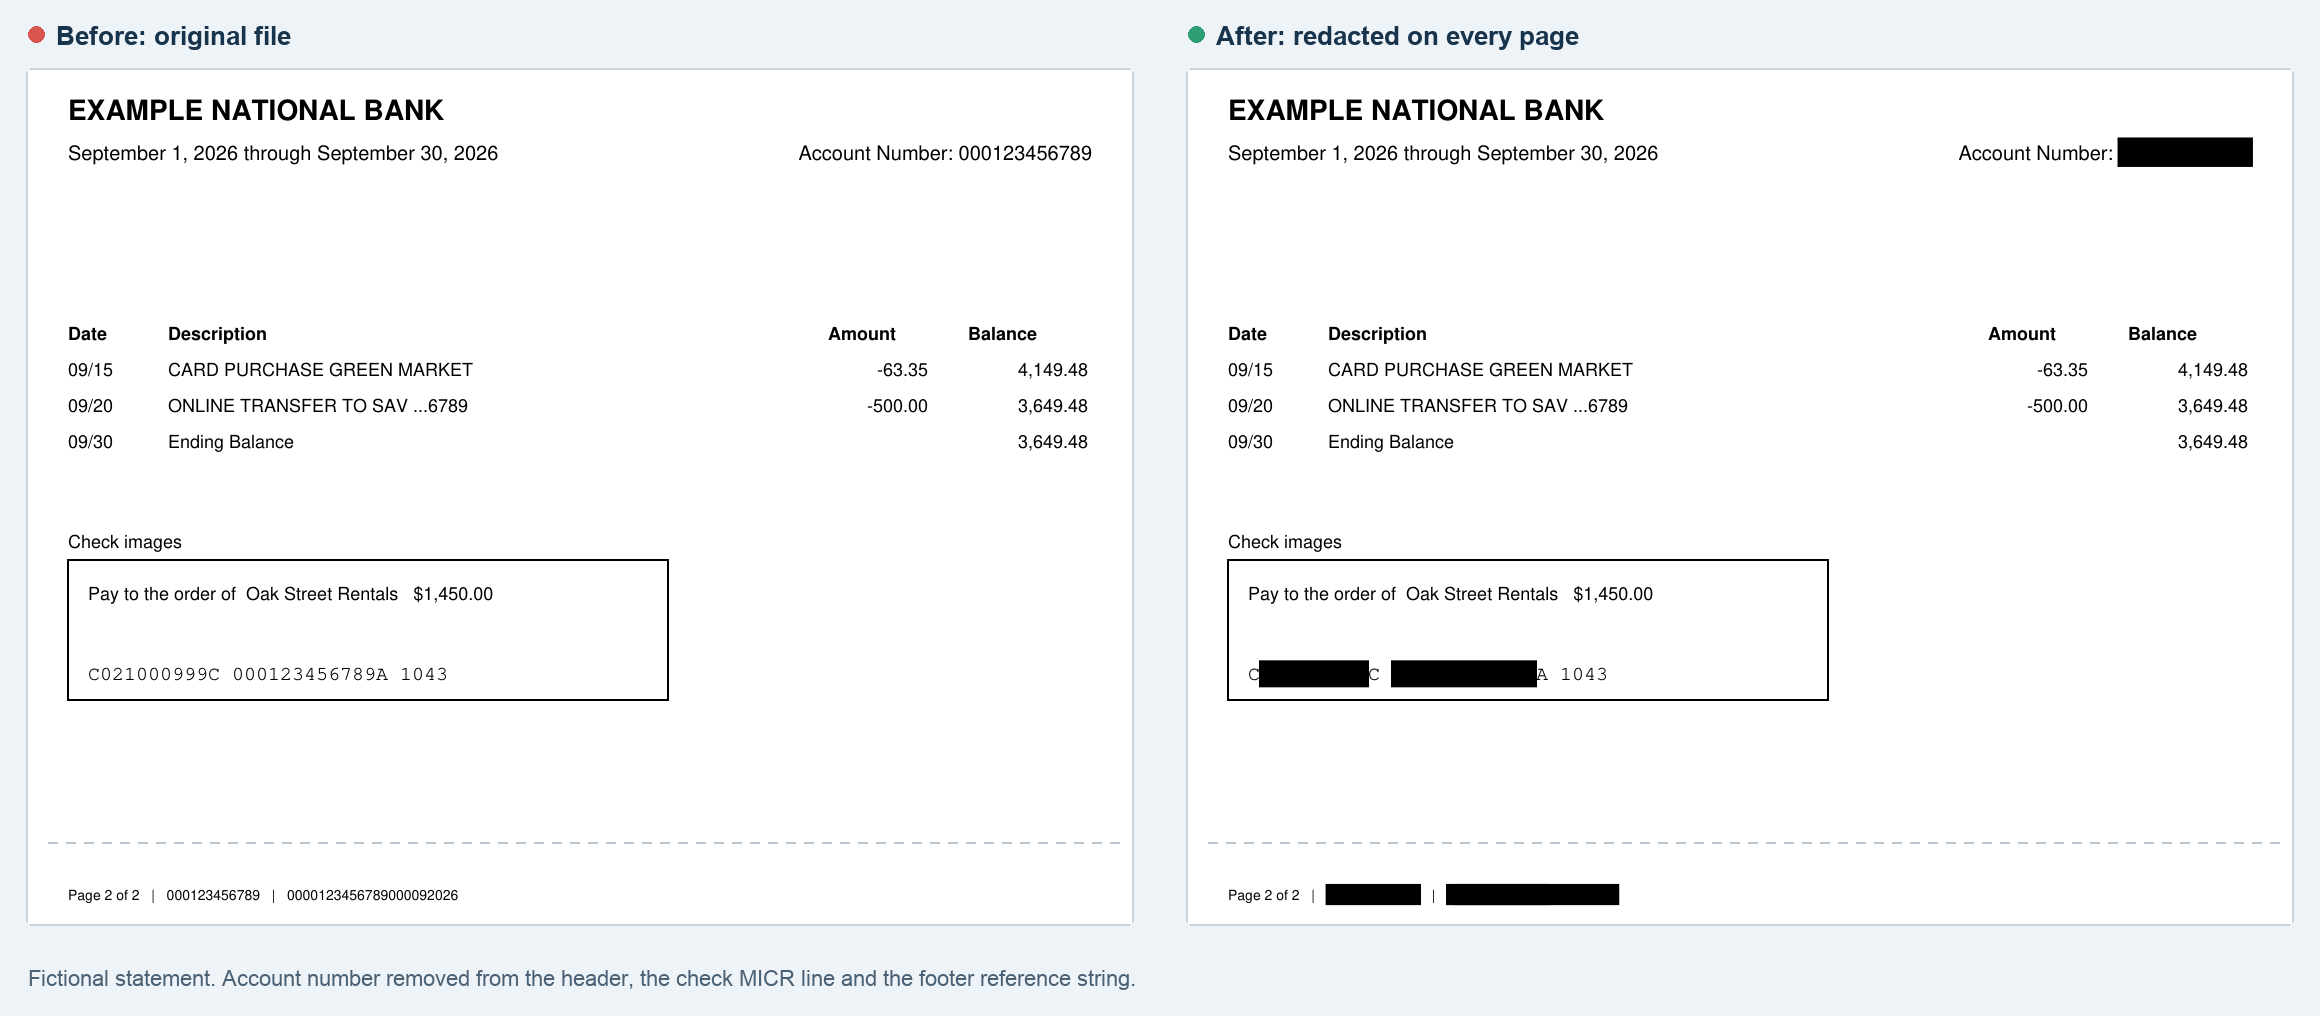
Task: Click 'Ending Balance' in the After document
Action: click(1391, 442)
